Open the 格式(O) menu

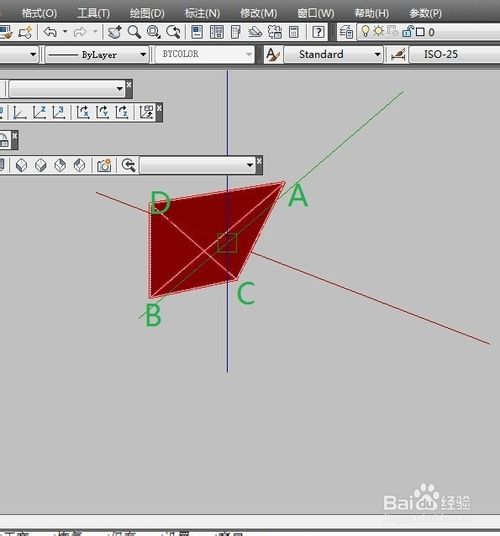click(x=39, y=13)
